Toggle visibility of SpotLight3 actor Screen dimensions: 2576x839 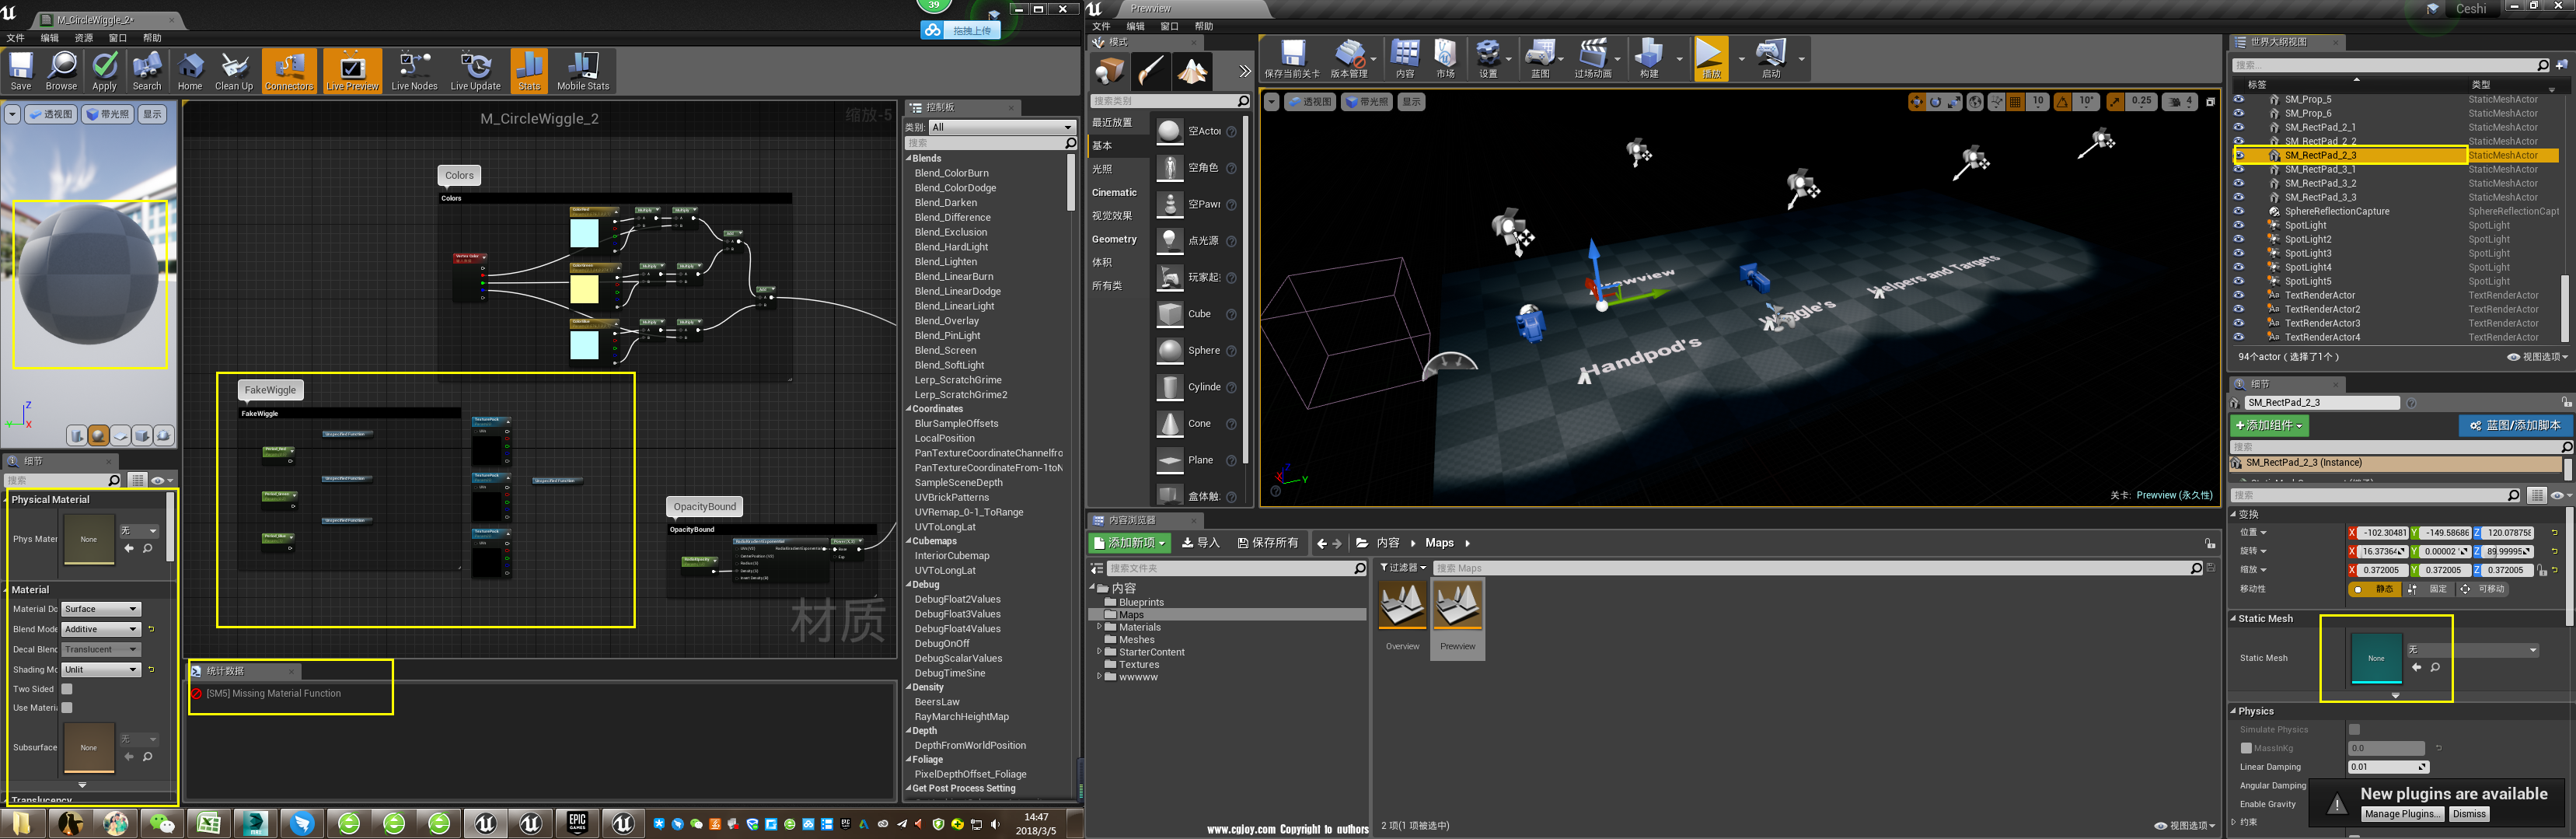(2239, 253)
